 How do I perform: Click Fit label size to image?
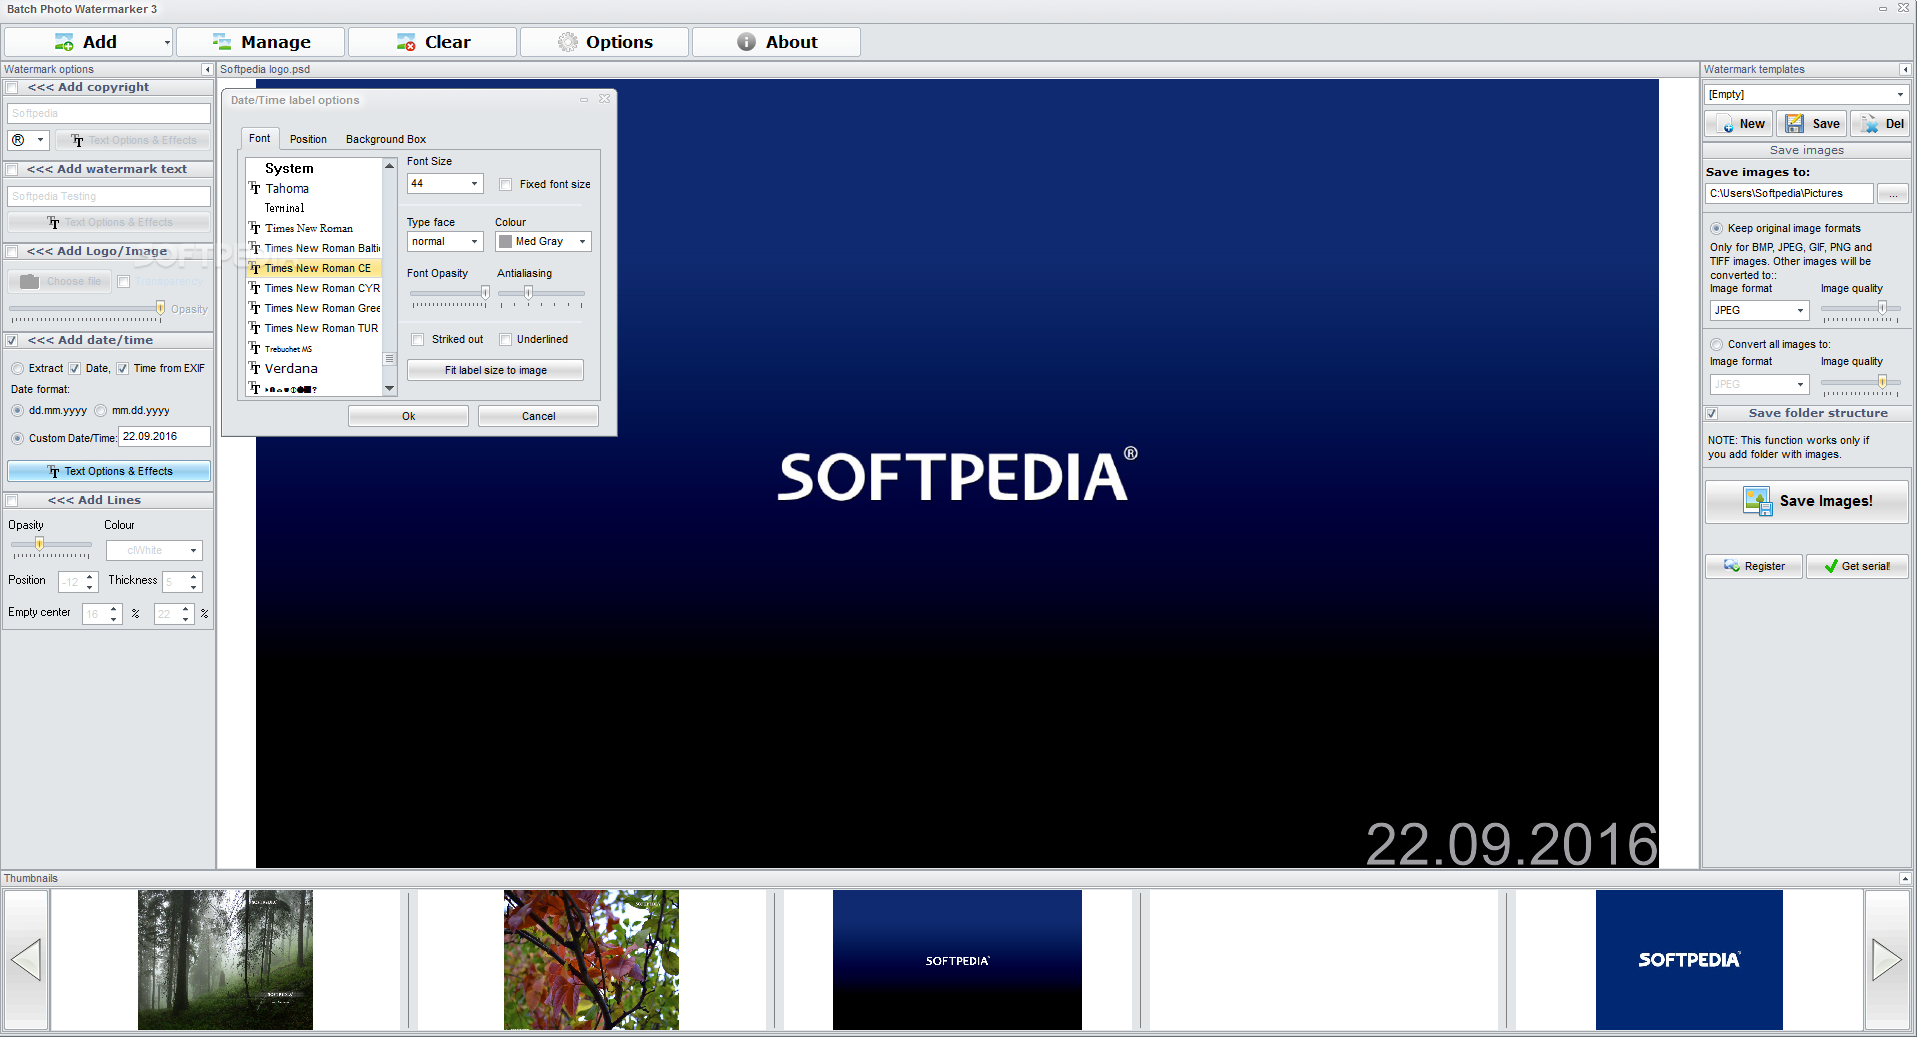495,371
